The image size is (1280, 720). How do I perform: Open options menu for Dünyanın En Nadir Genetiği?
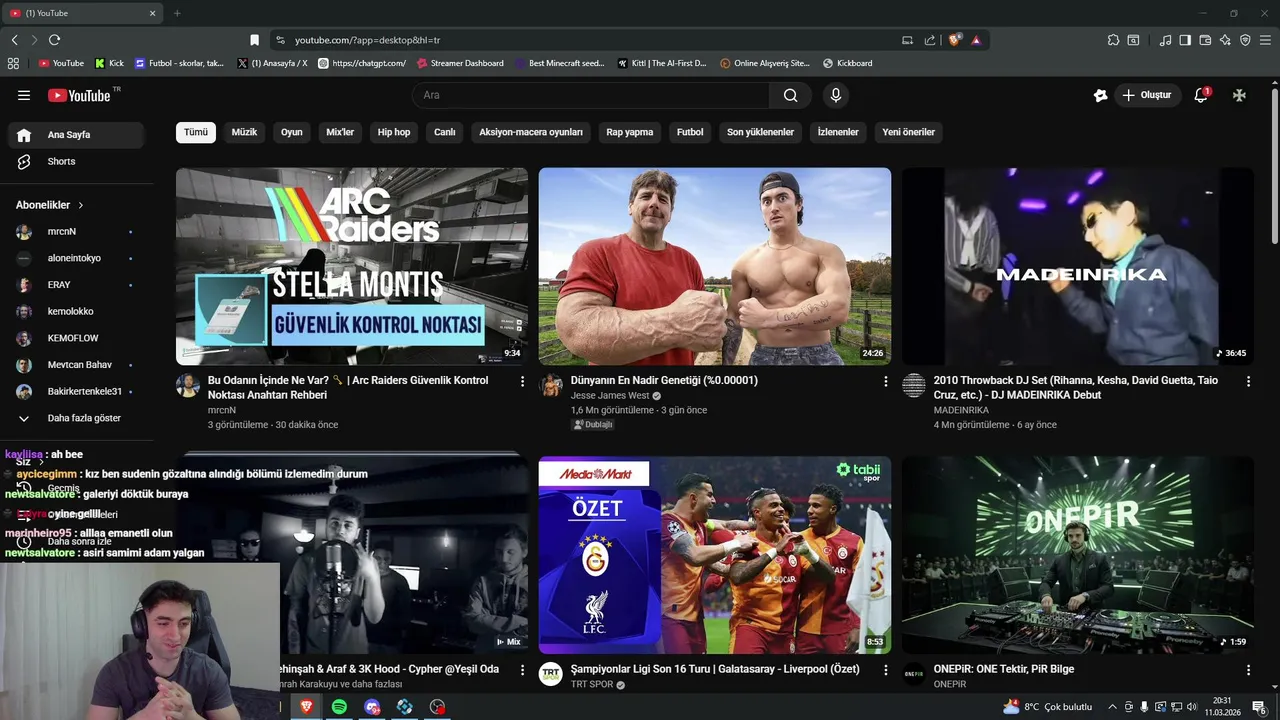click(885, 381)
